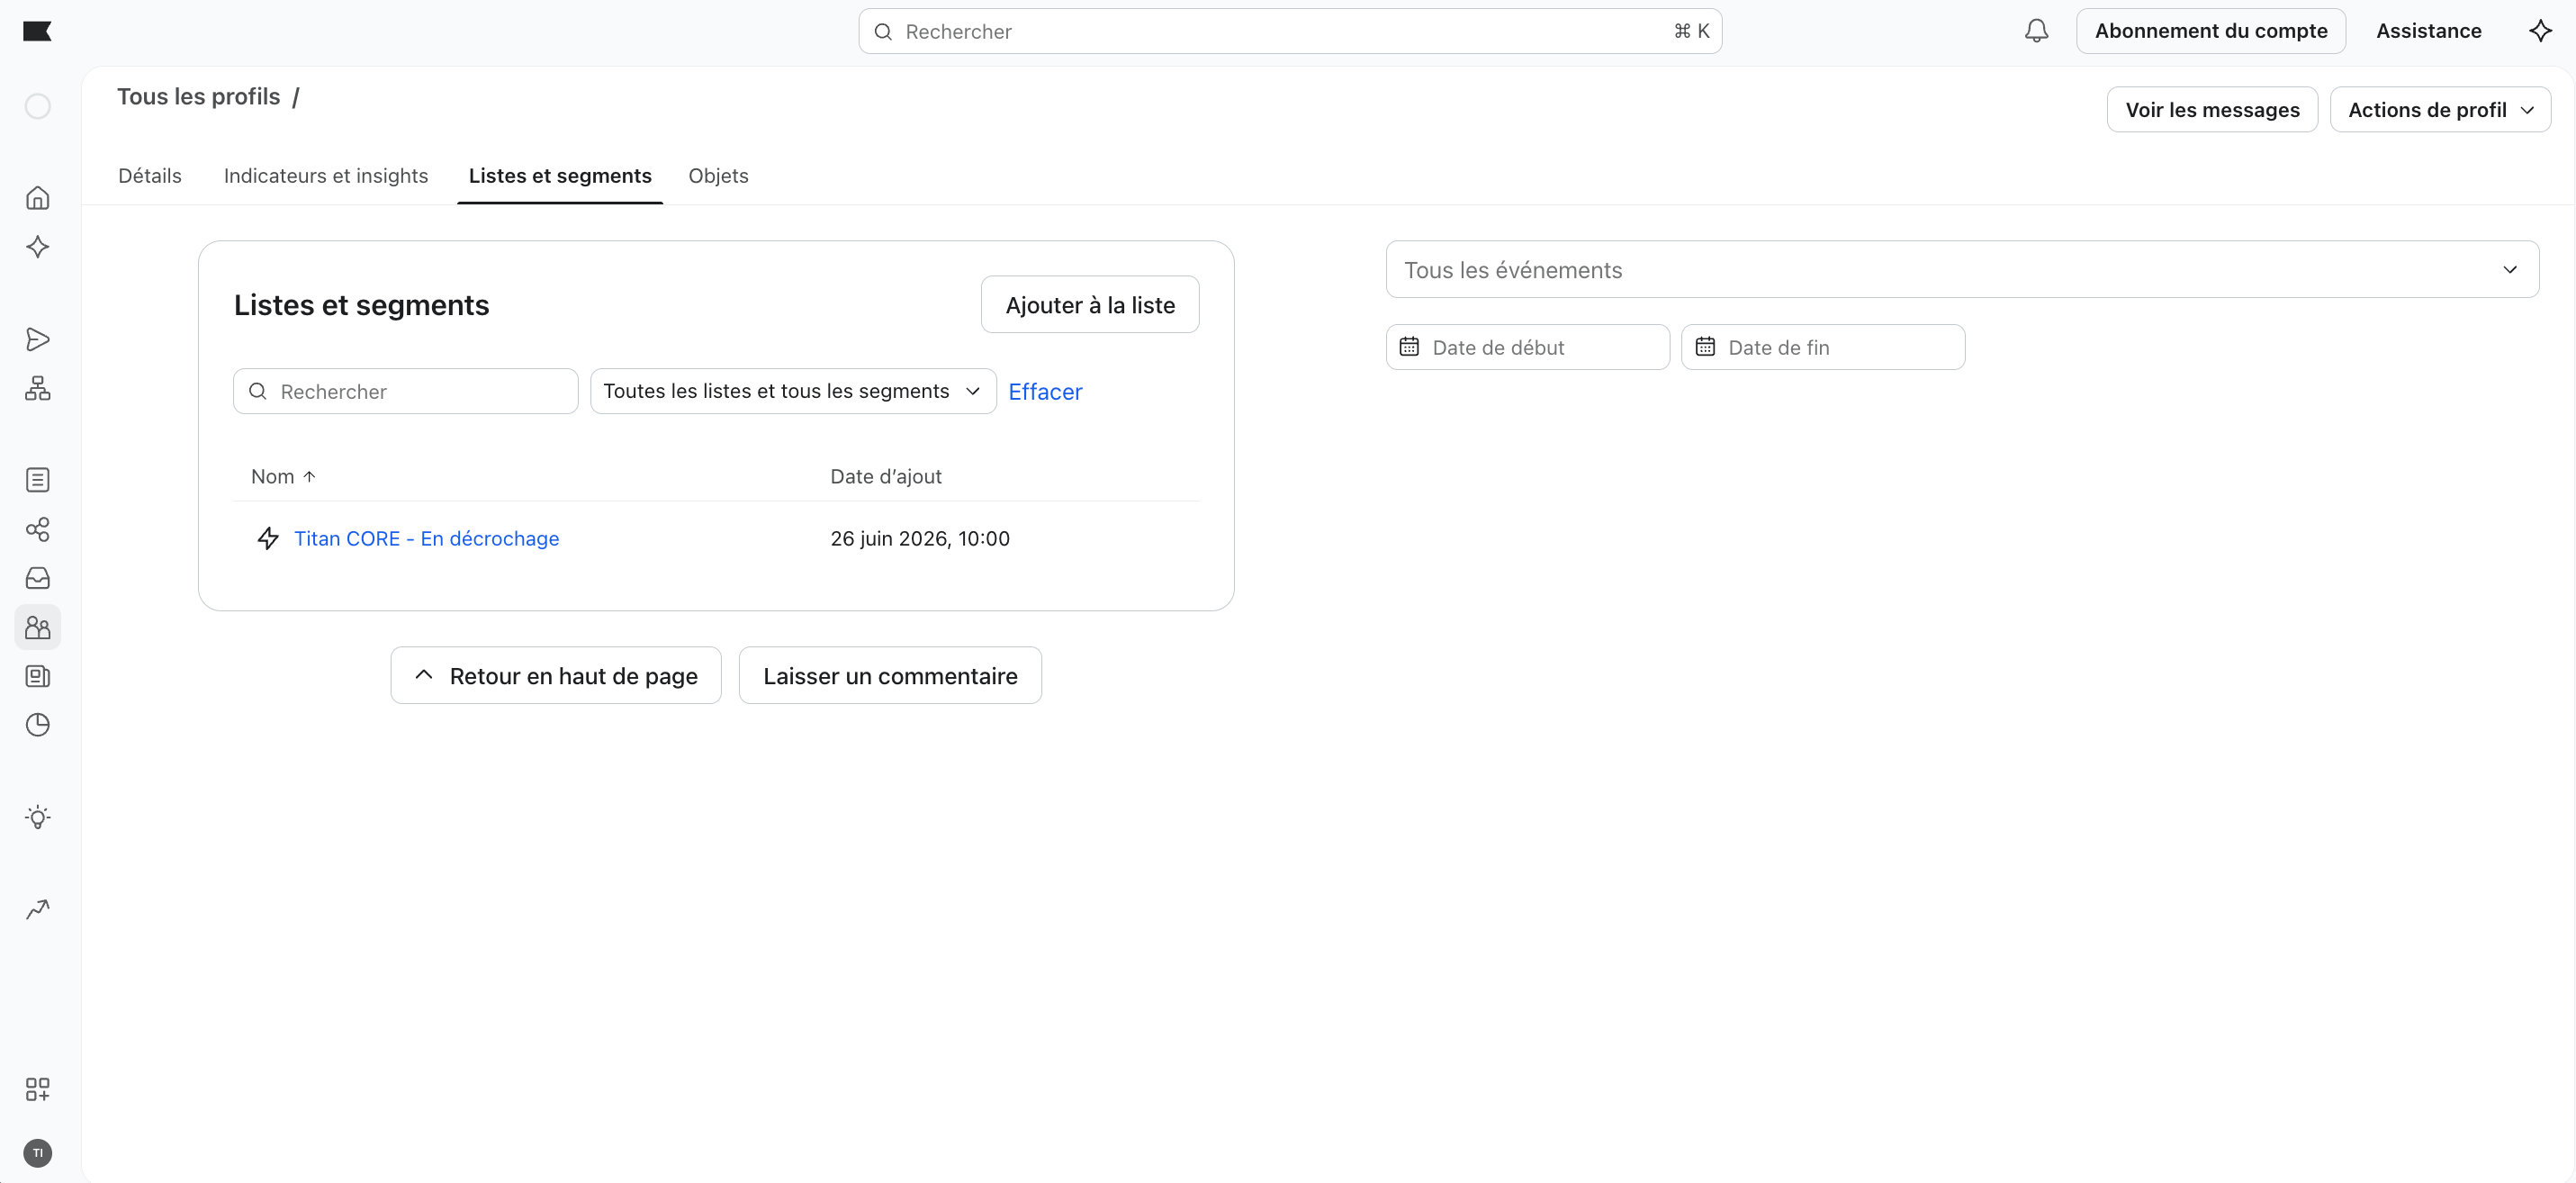The height and width of the screenshot is (1183, 2576).
Task: Open the AI sparkle sidebar icon
Action: [x=38, y=247]
